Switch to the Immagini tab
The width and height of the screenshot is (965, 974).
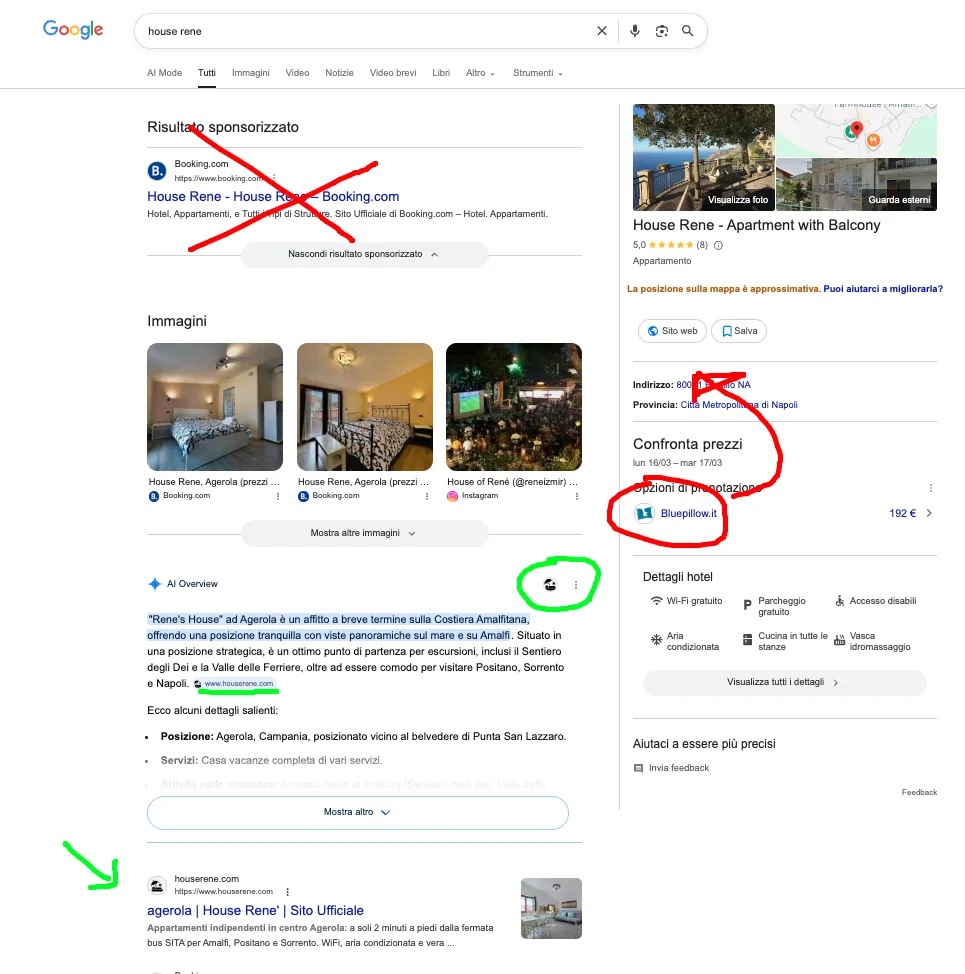(x=251, y=72)
